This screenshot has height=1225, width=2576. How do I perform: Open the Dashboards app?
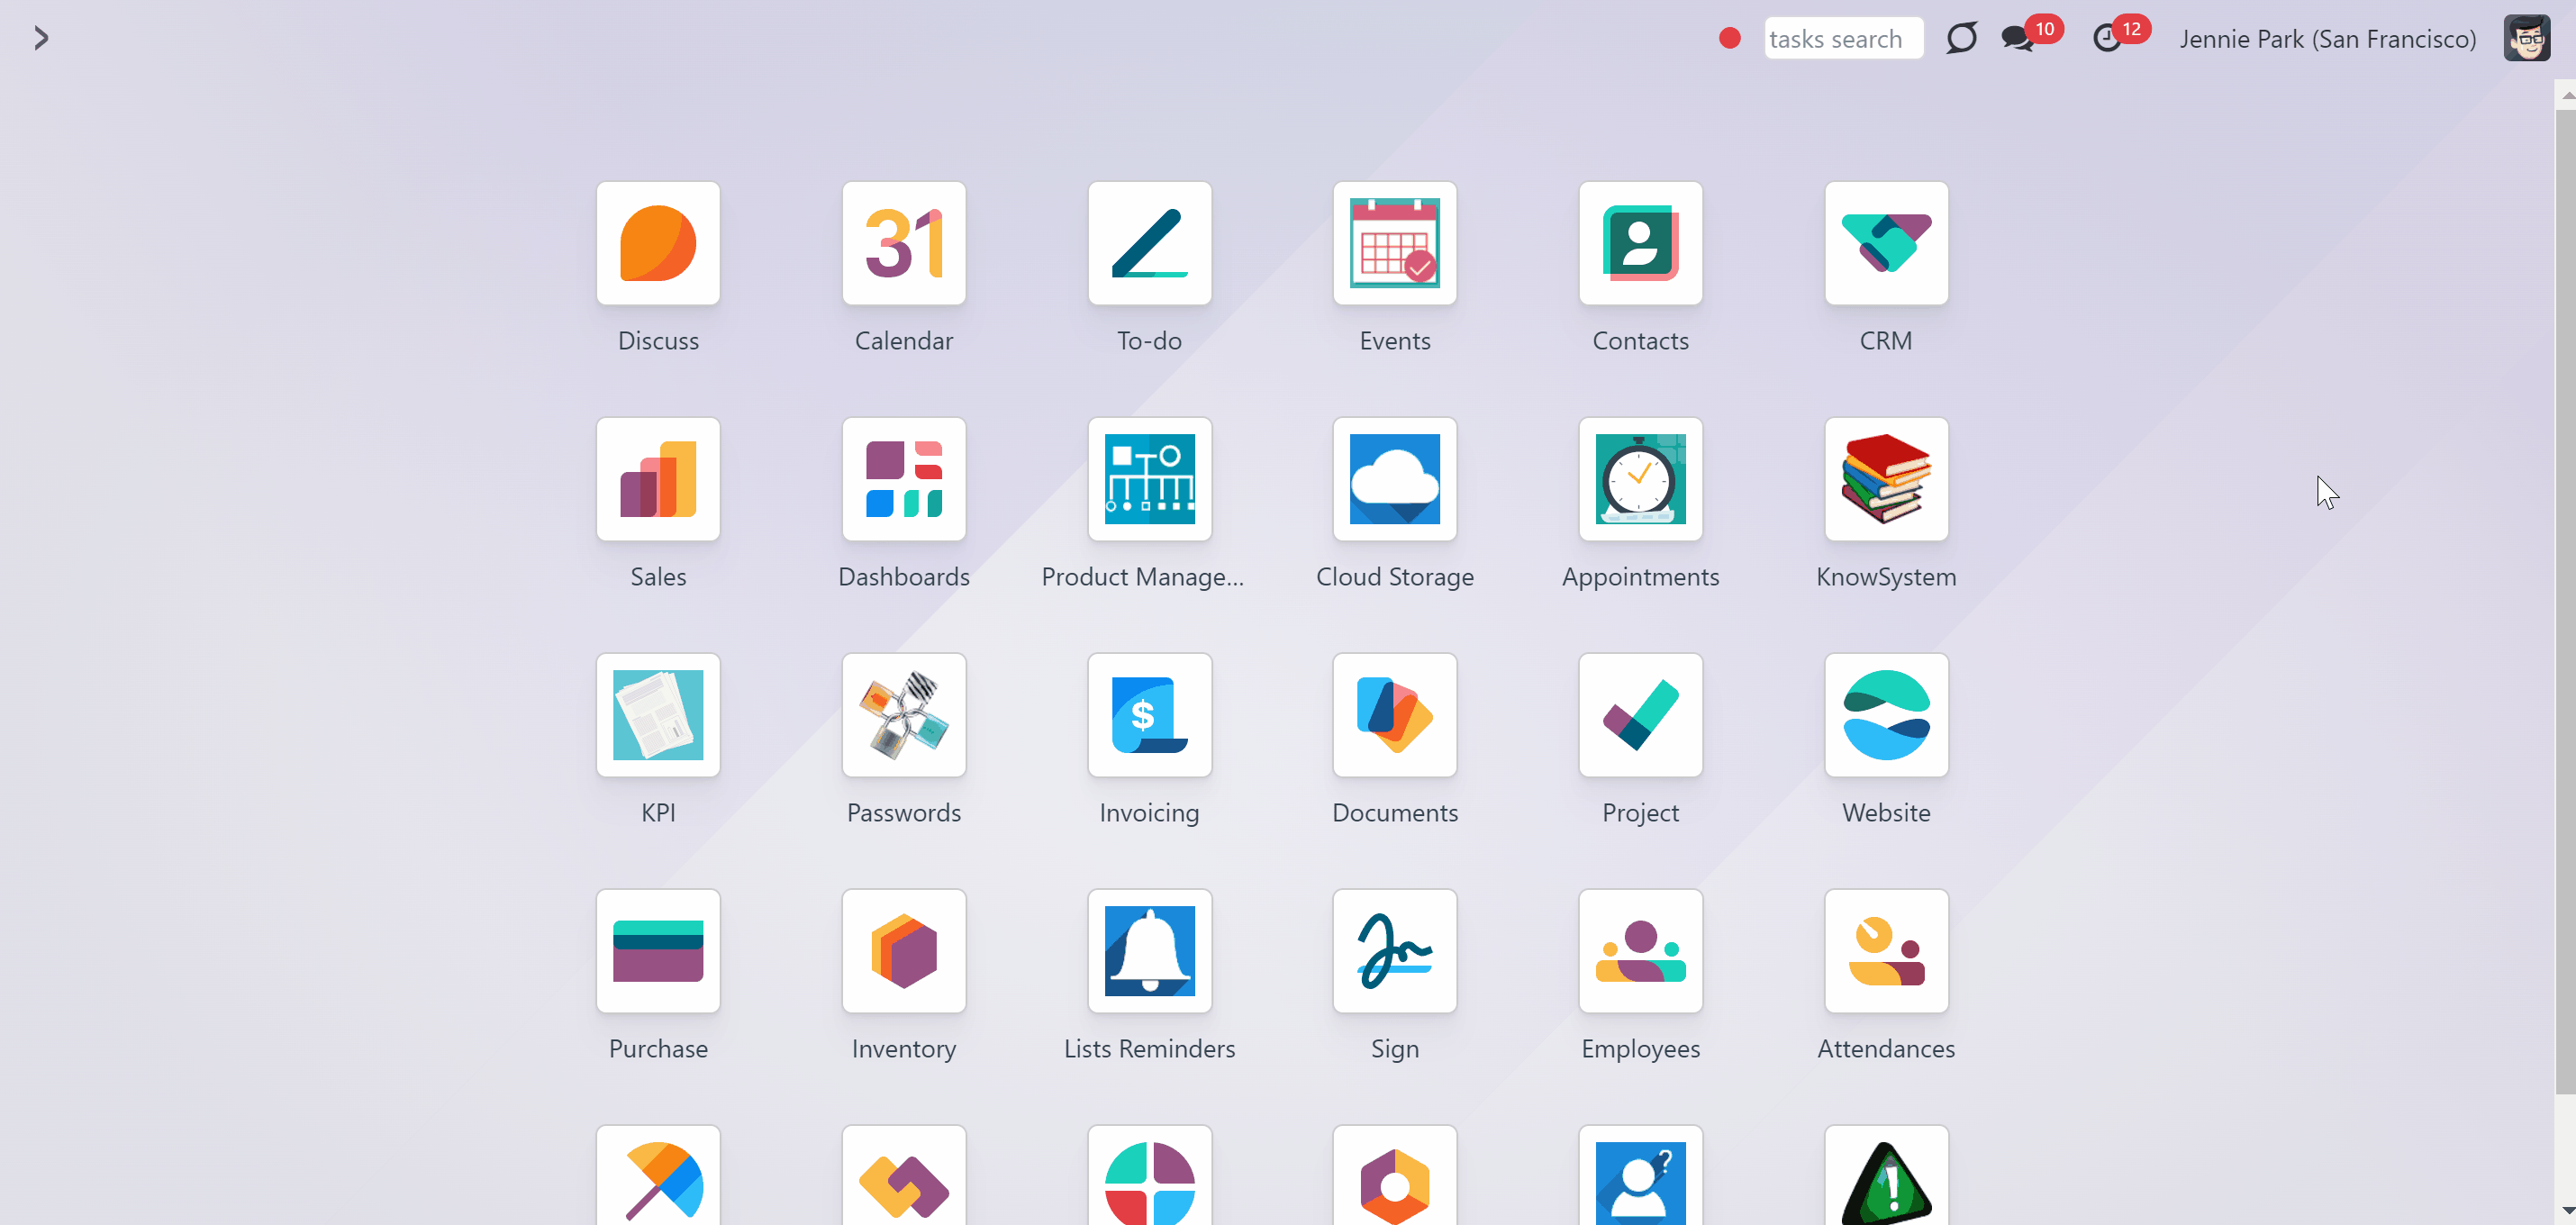click(904, 479)
